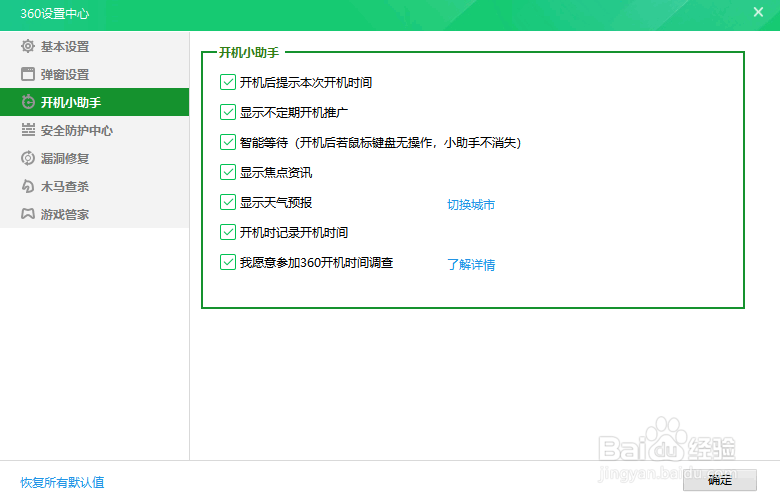This screenshot has height=500, width=780.
Task: Click the 了解详情 link
Action: (x=471, y=264)
